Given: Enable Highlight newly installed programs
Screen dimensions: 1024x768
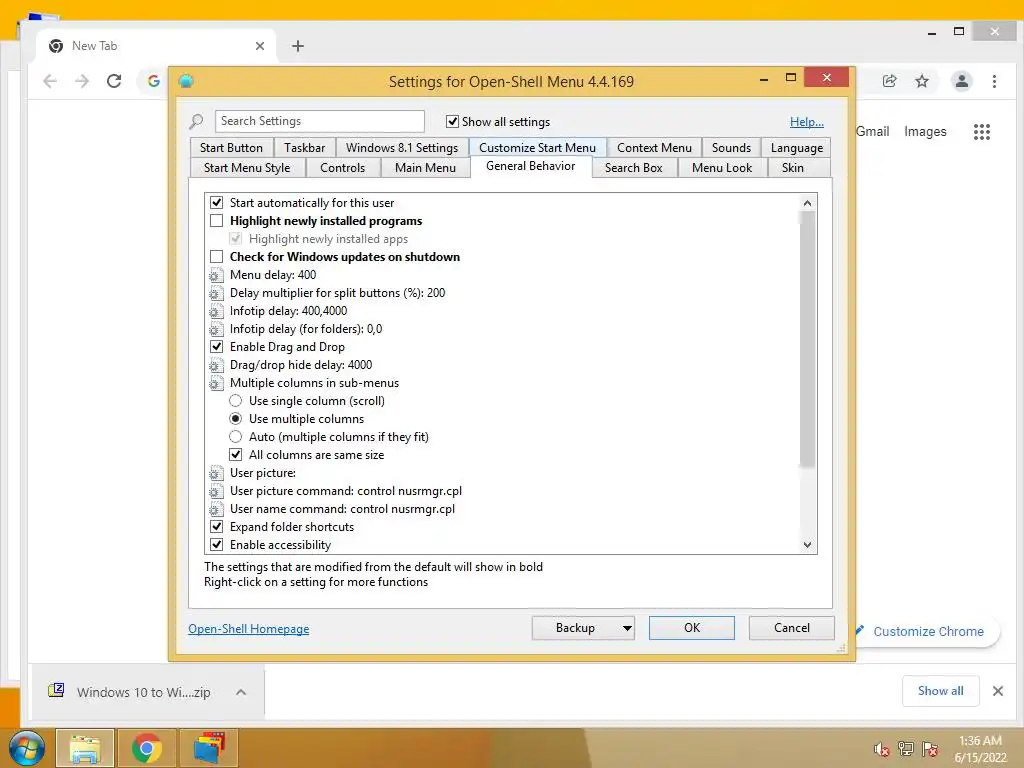Looking at the screenshot, I should tap(216, 221).
